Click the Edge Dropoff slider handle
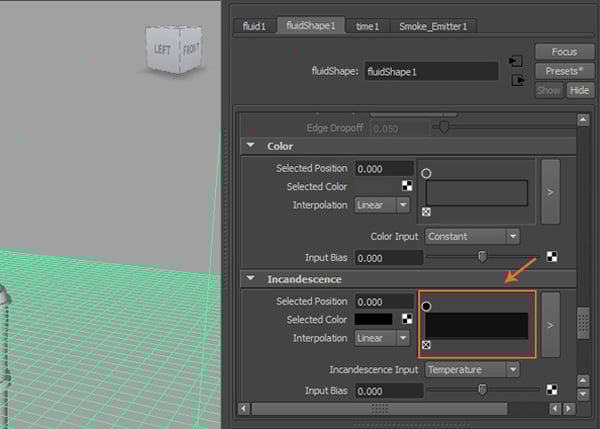The image size is (600, 429). (x=444, y=127)
